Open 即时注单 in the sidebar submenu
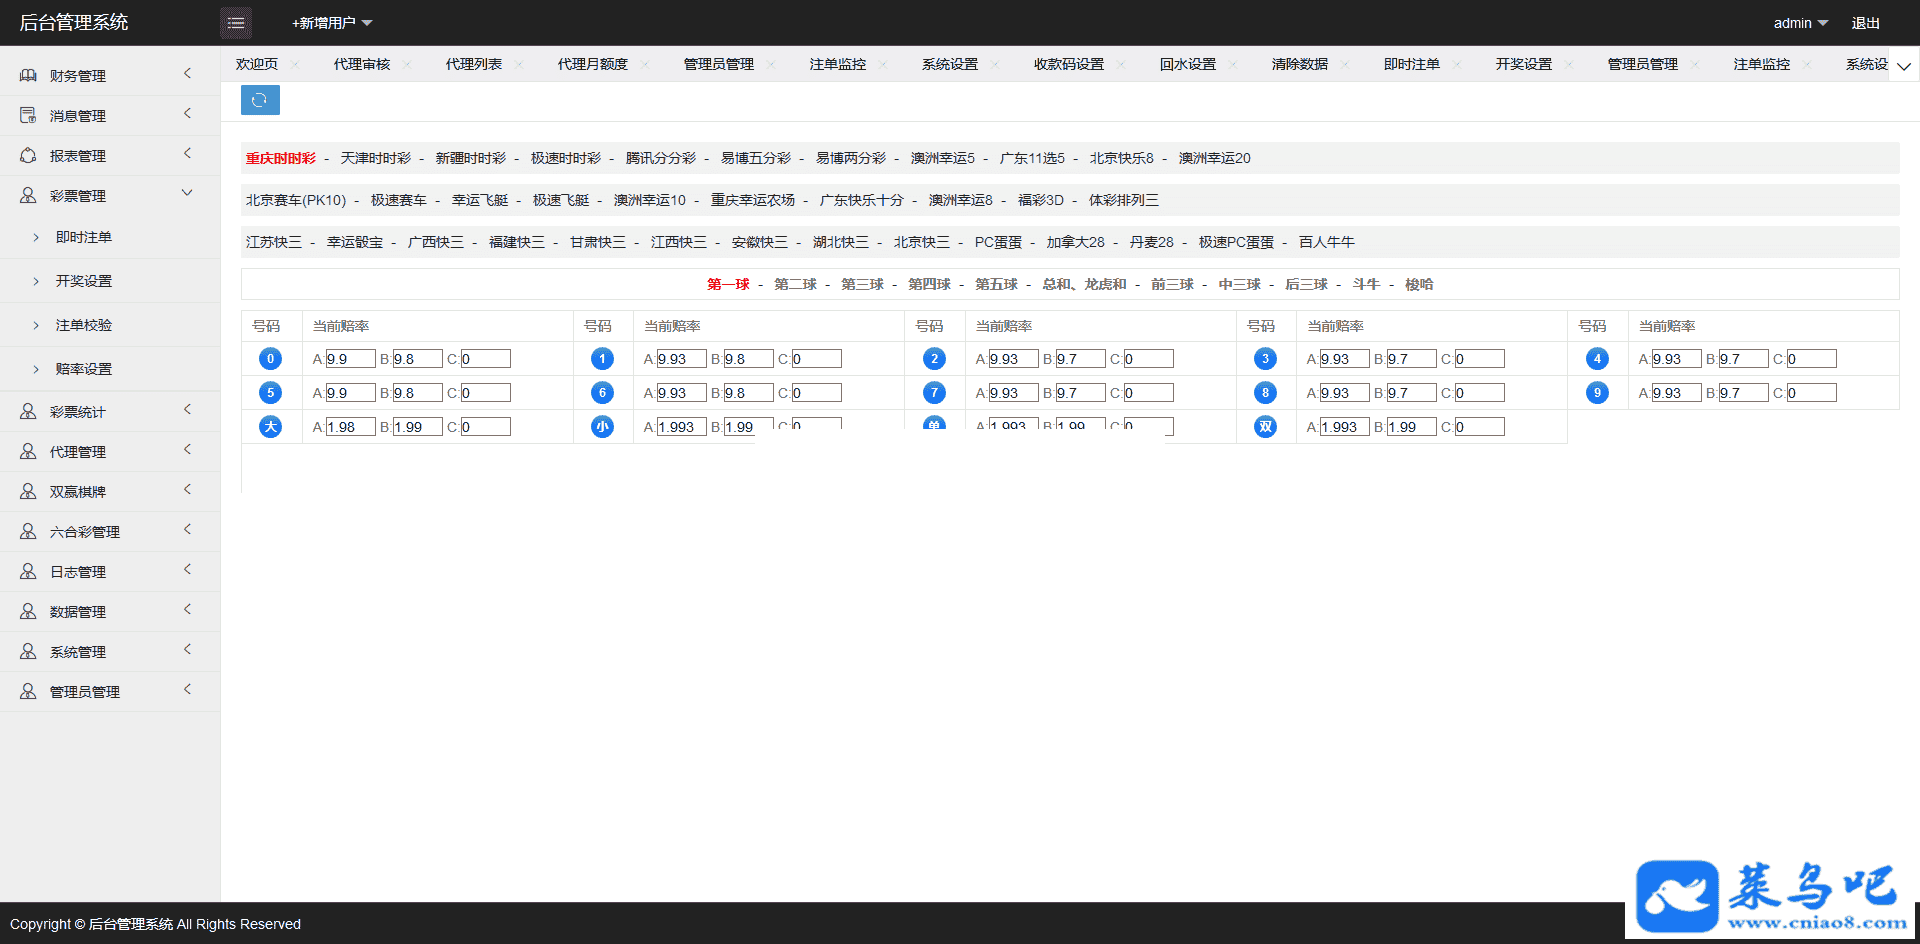The image size is (1920, 944). click(x=84, y=237)
